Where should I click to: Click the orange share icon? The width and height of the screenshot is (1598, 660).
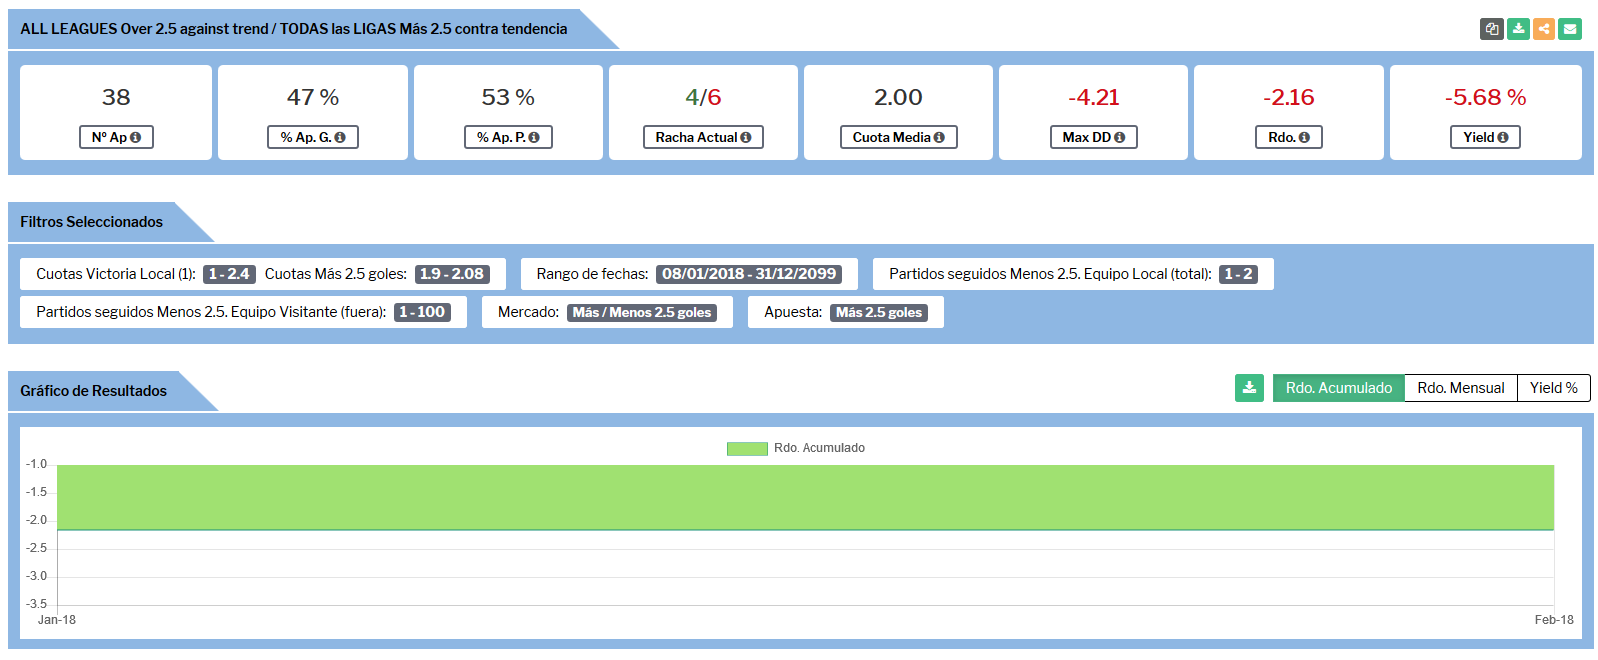(1544, 29)
